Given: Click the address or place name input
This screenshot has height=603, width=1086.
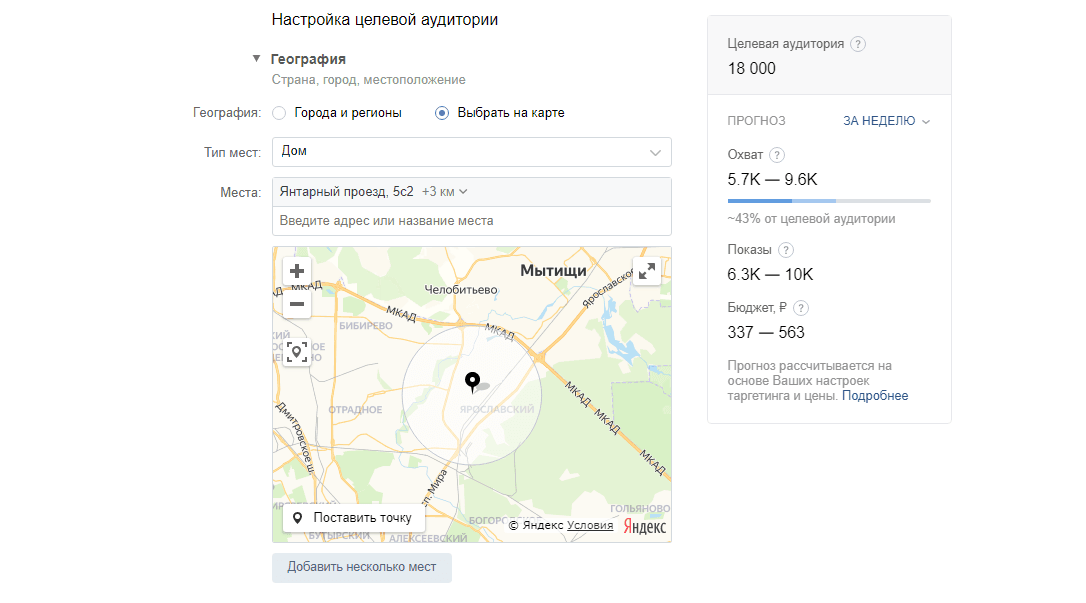Looking at the screenshot, I should pyautogui.click(x=471, y=220).
